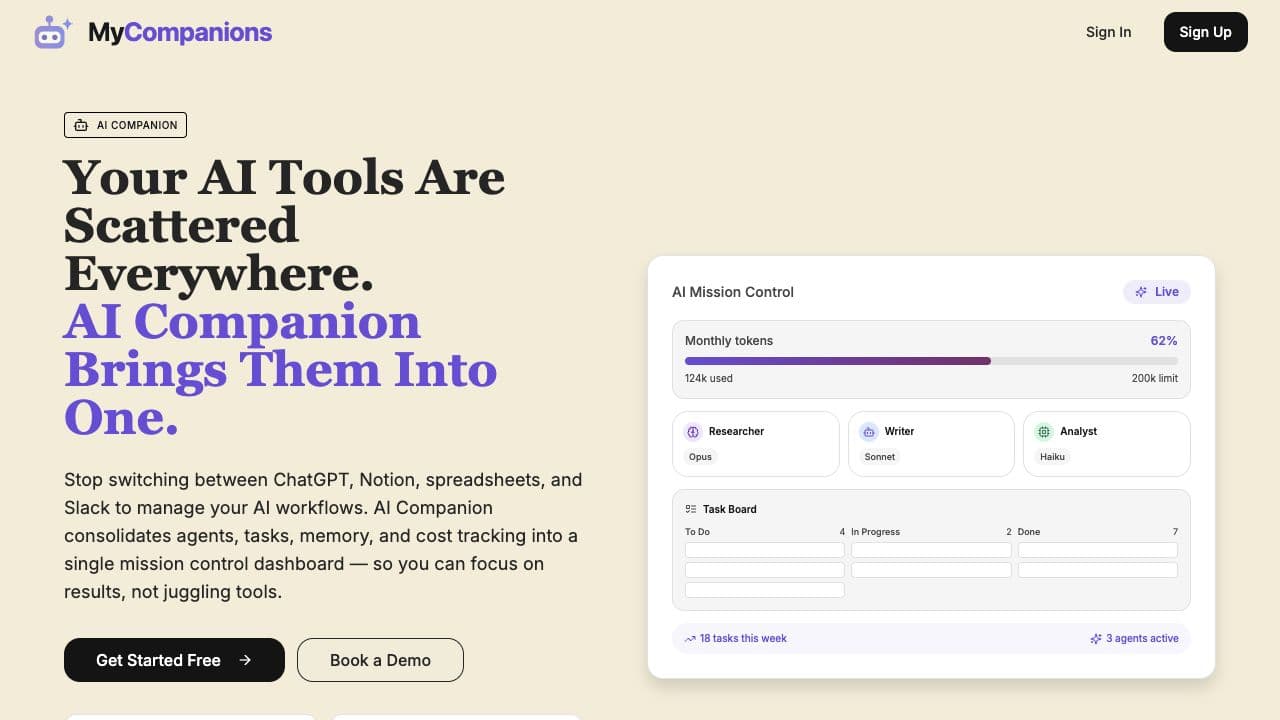Select the Opus model tag

(x=700, y=457)
